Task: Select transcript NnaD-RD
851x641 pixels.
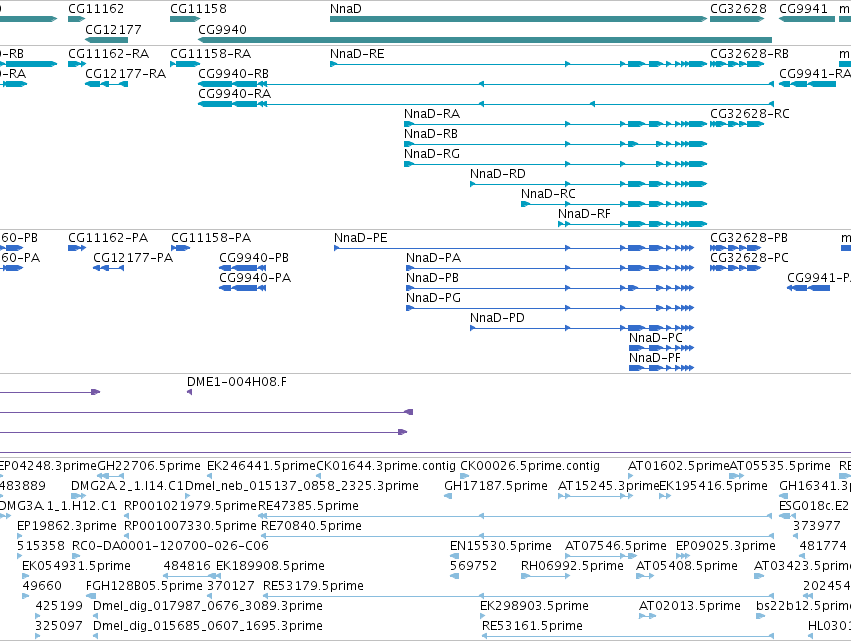Action: (588, 184)
